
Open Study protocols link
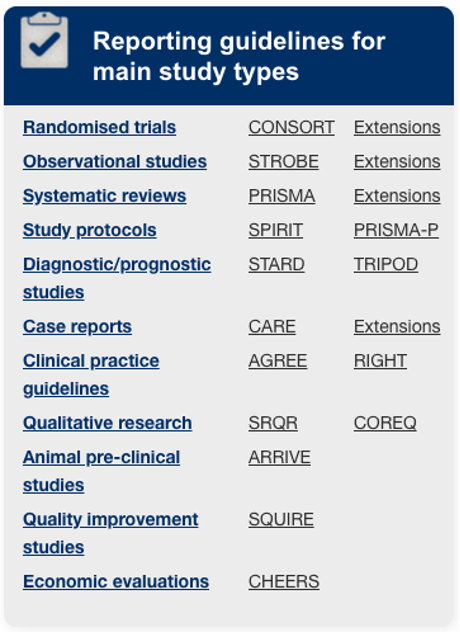click(90, 230)
